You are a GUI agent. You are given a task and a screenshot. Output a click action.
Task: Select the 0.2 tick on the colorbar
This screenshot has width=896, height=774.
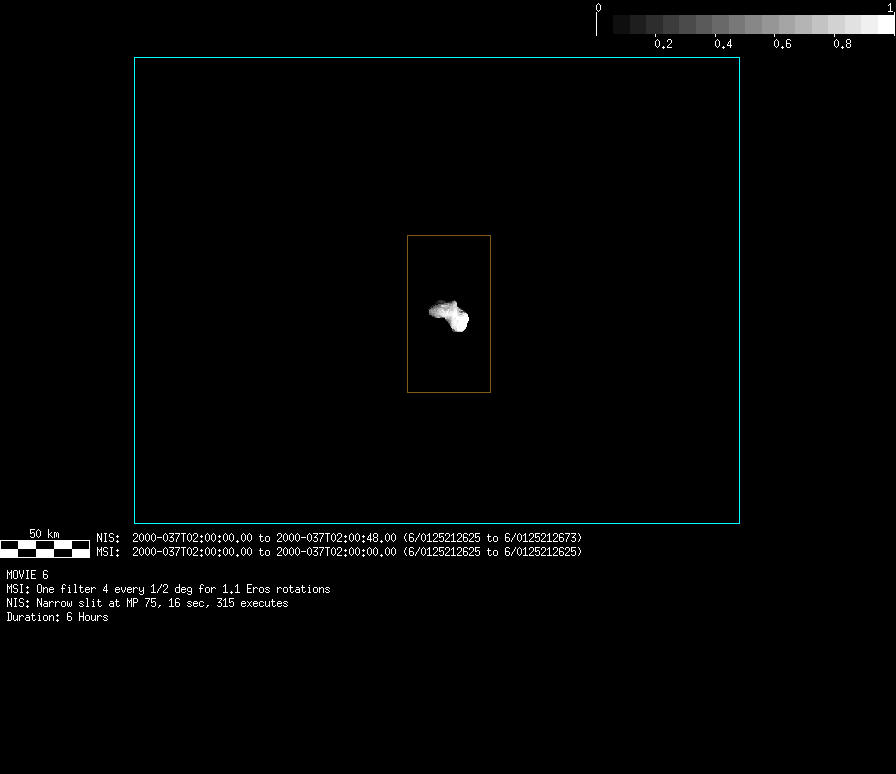(663, 44)
